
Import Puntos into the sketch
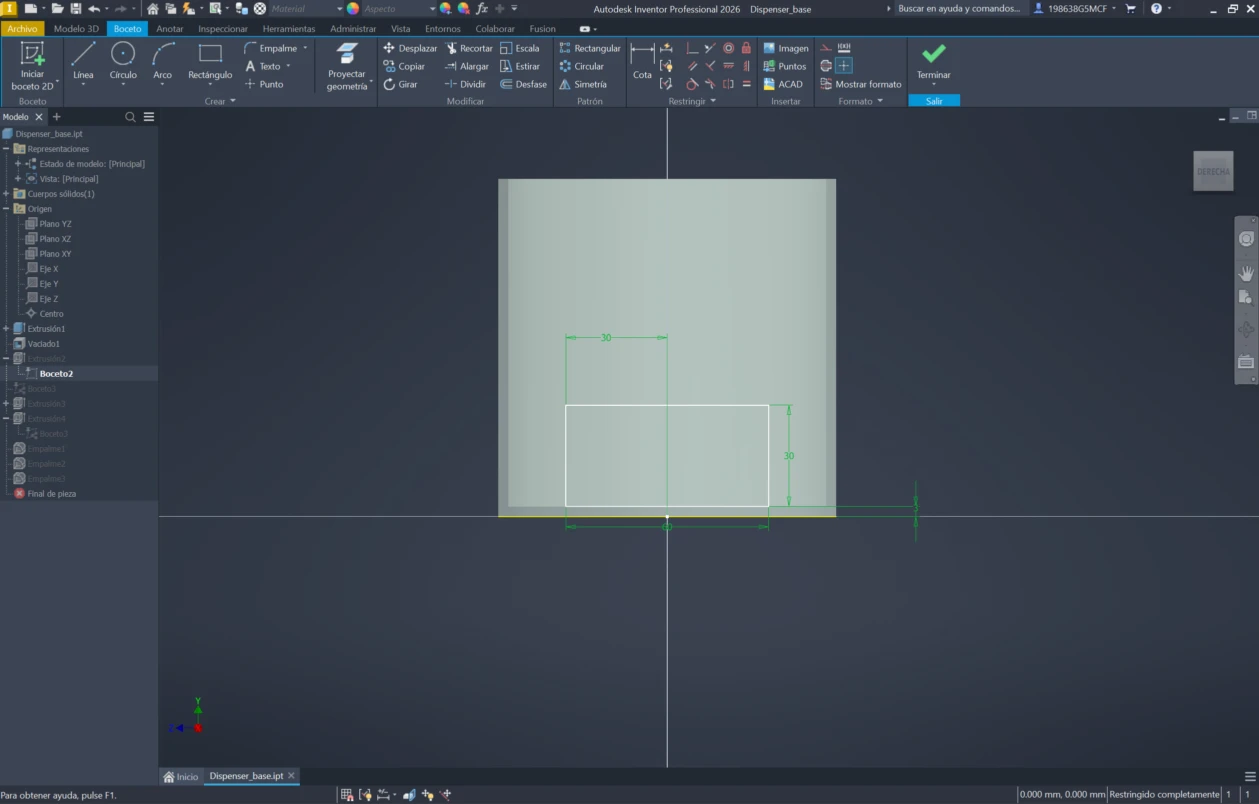(784, 66)
